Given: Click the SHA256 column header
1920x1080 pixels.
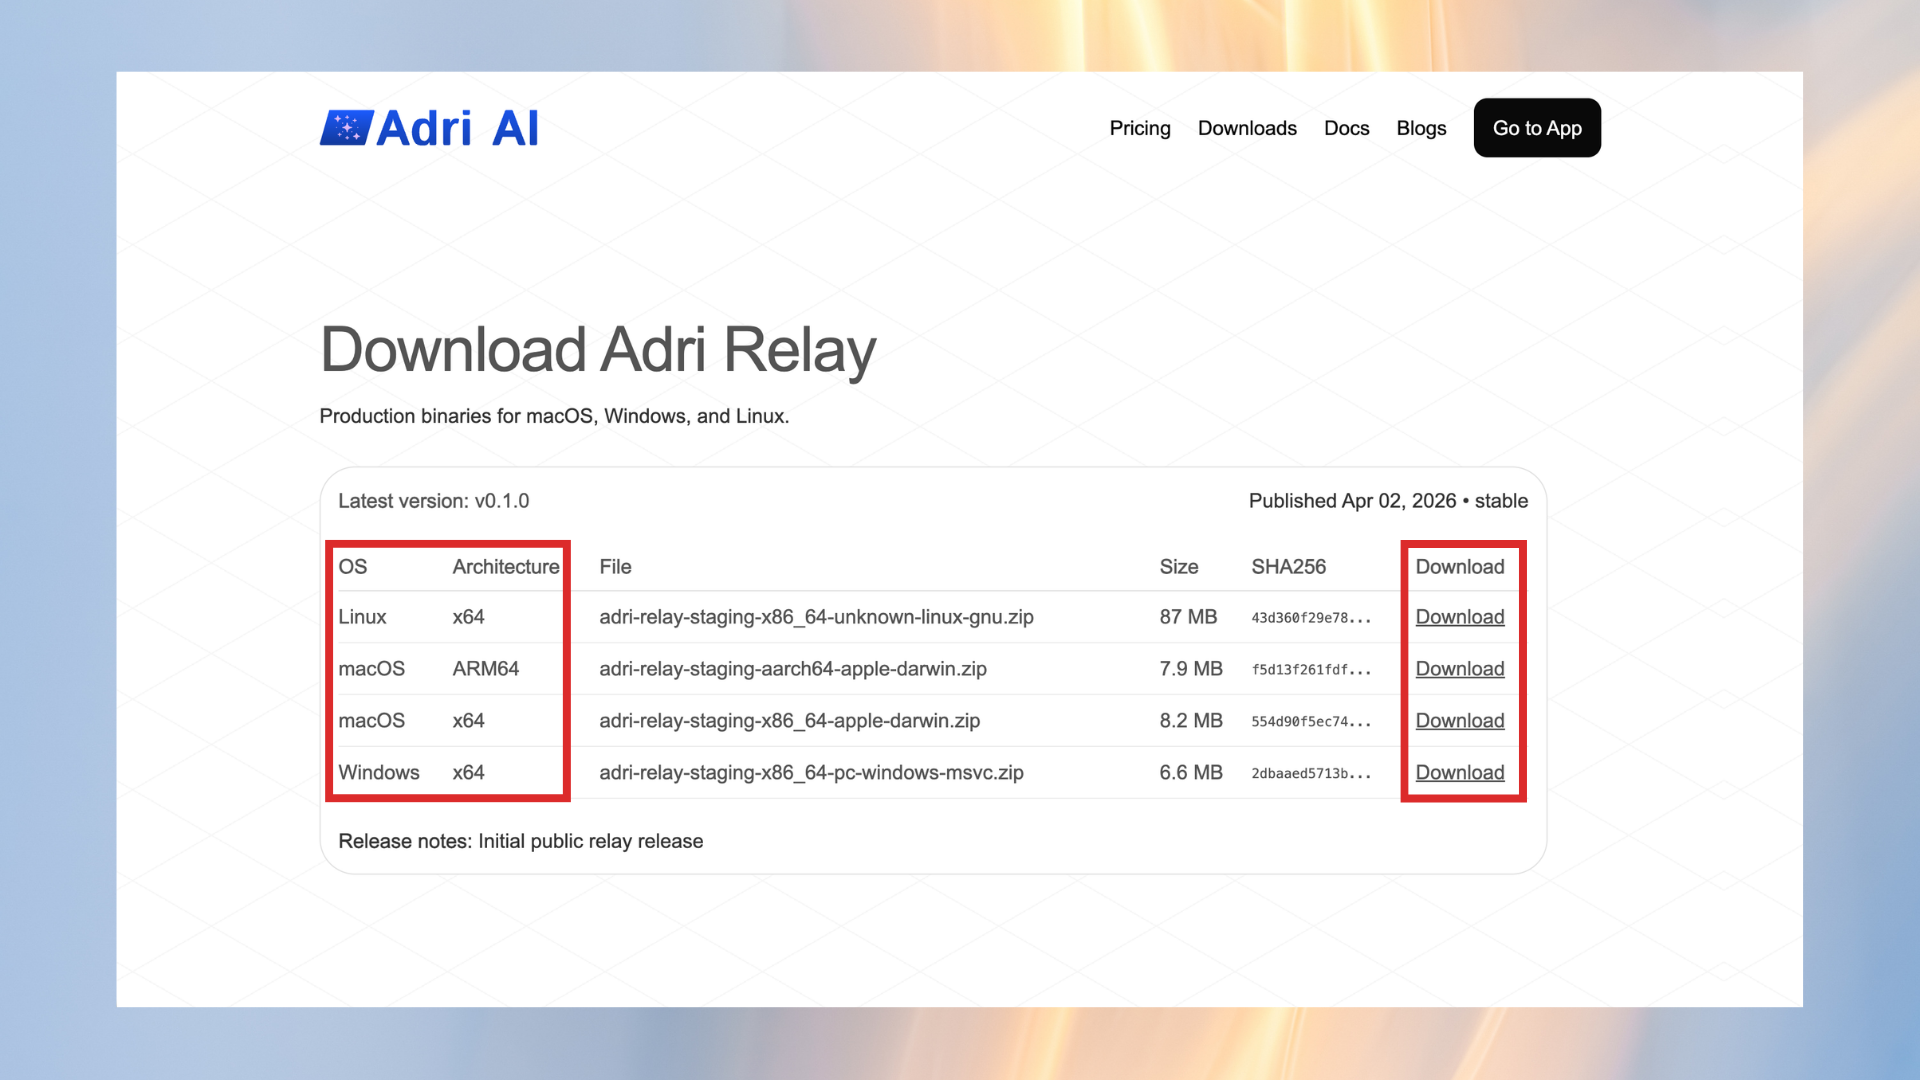Looking at the screenshot, I should tap(1289, 567).
